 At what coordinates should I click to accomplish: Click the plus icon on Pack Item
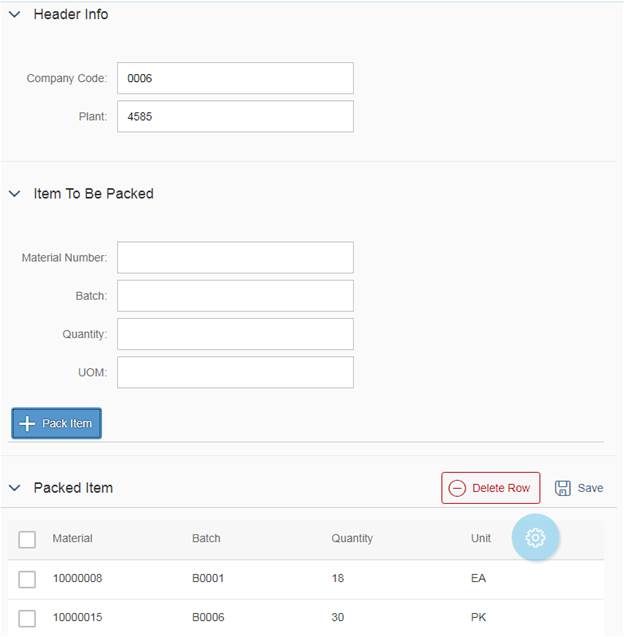[27, 423]
